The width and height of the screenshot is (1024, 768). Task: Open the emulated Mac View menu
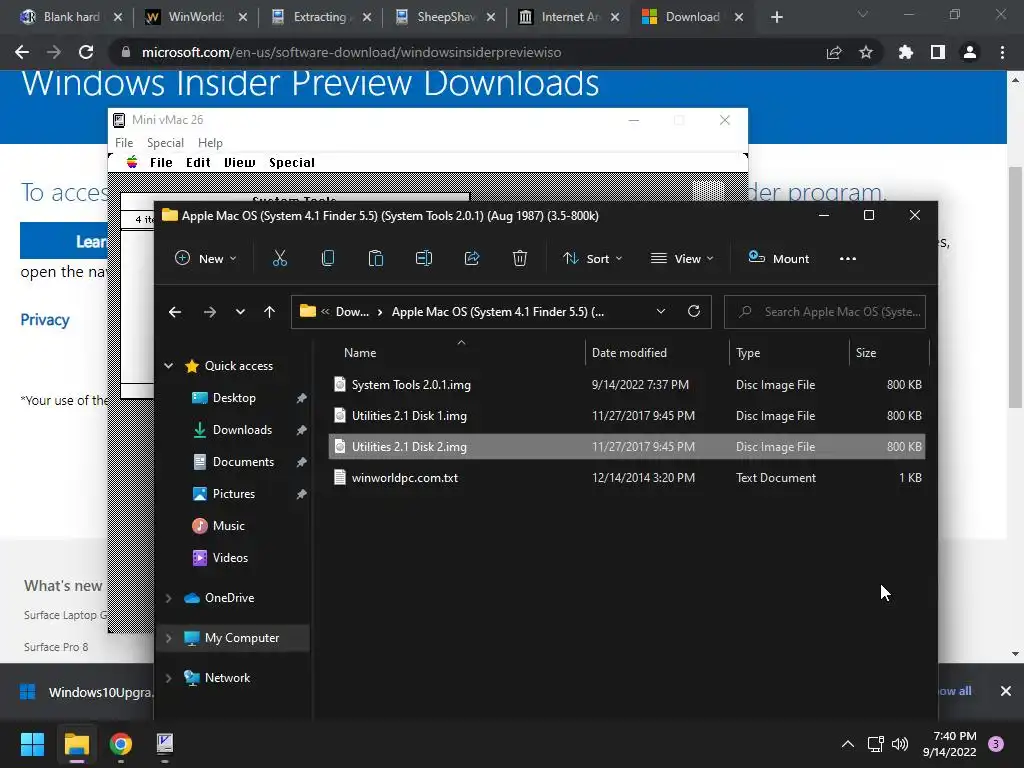(240, 163)
